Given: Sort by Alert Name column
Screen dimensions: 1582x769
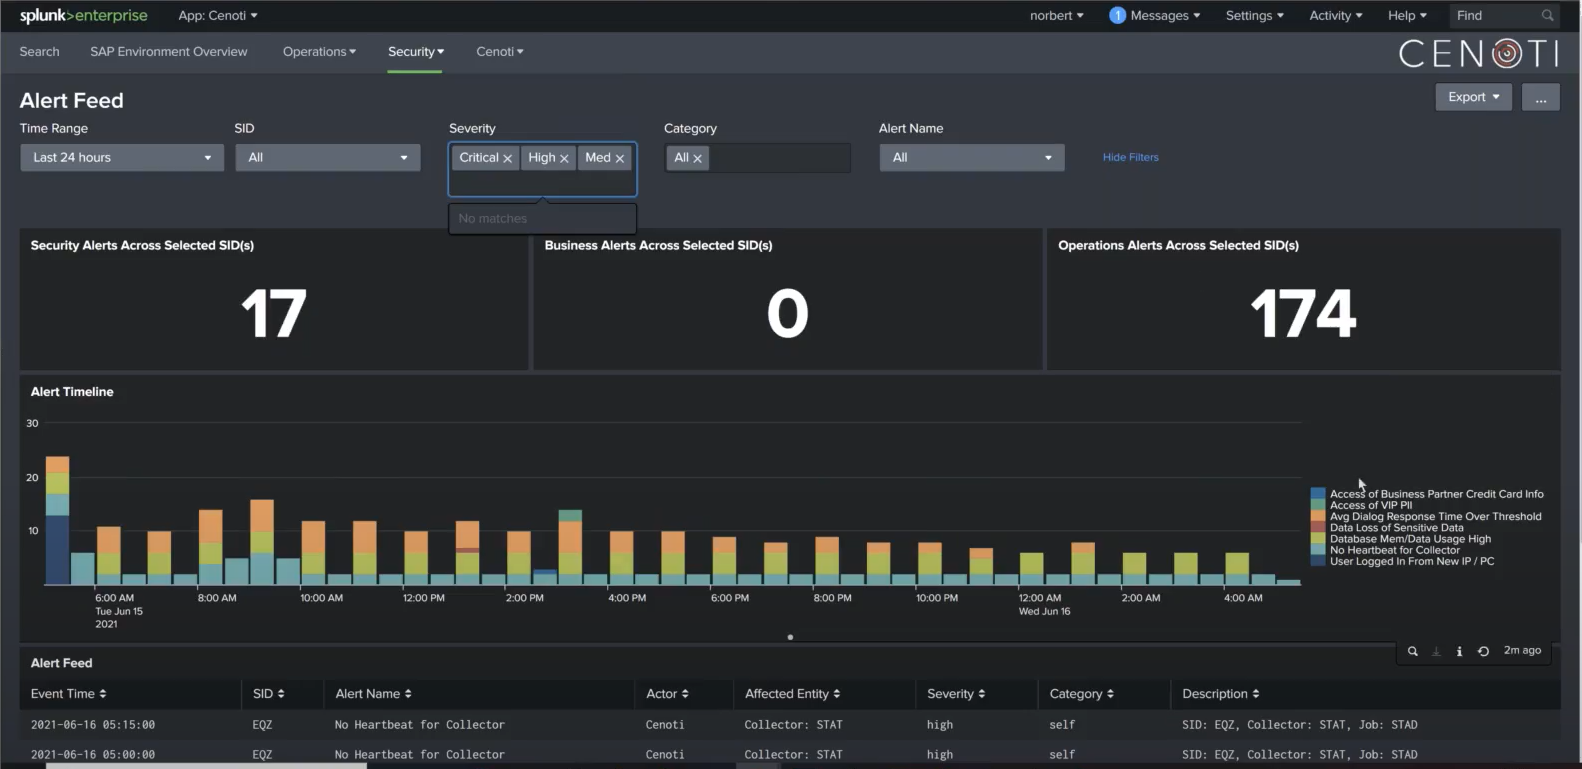Looking at the screenshot, I should [x=373, y=694].
